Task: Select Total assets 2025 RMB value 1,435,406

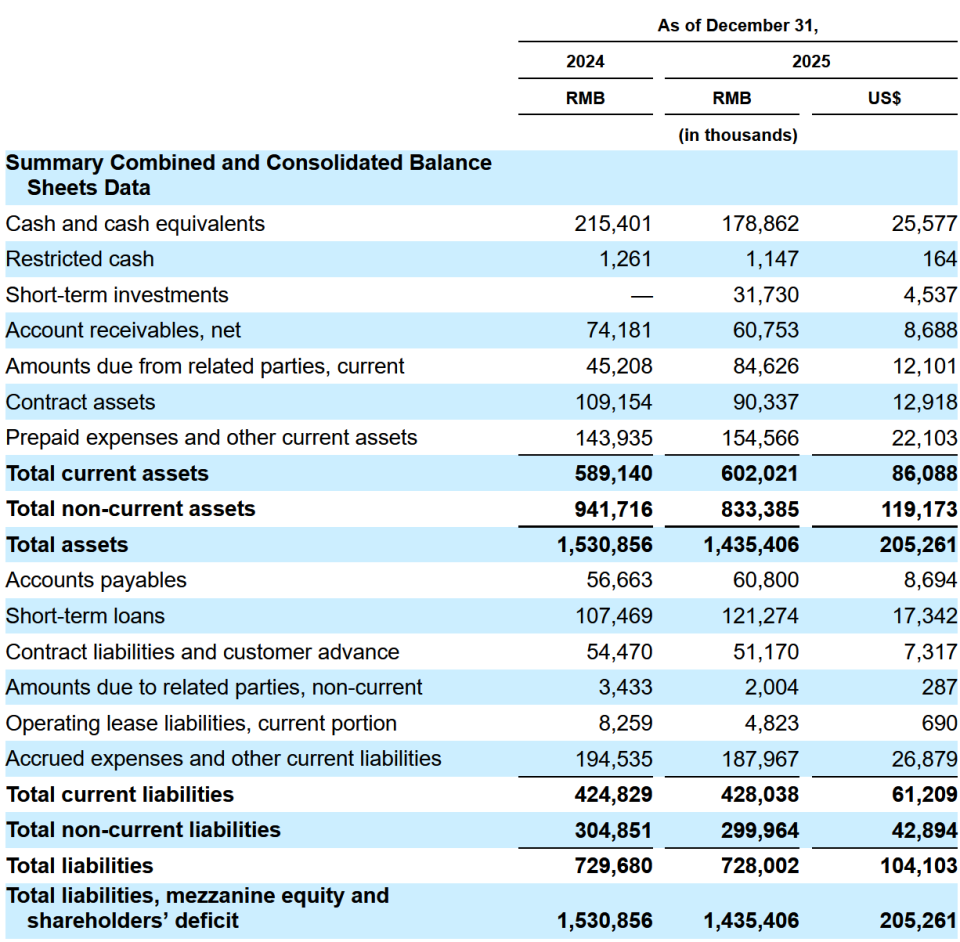Action: point(751,545)
